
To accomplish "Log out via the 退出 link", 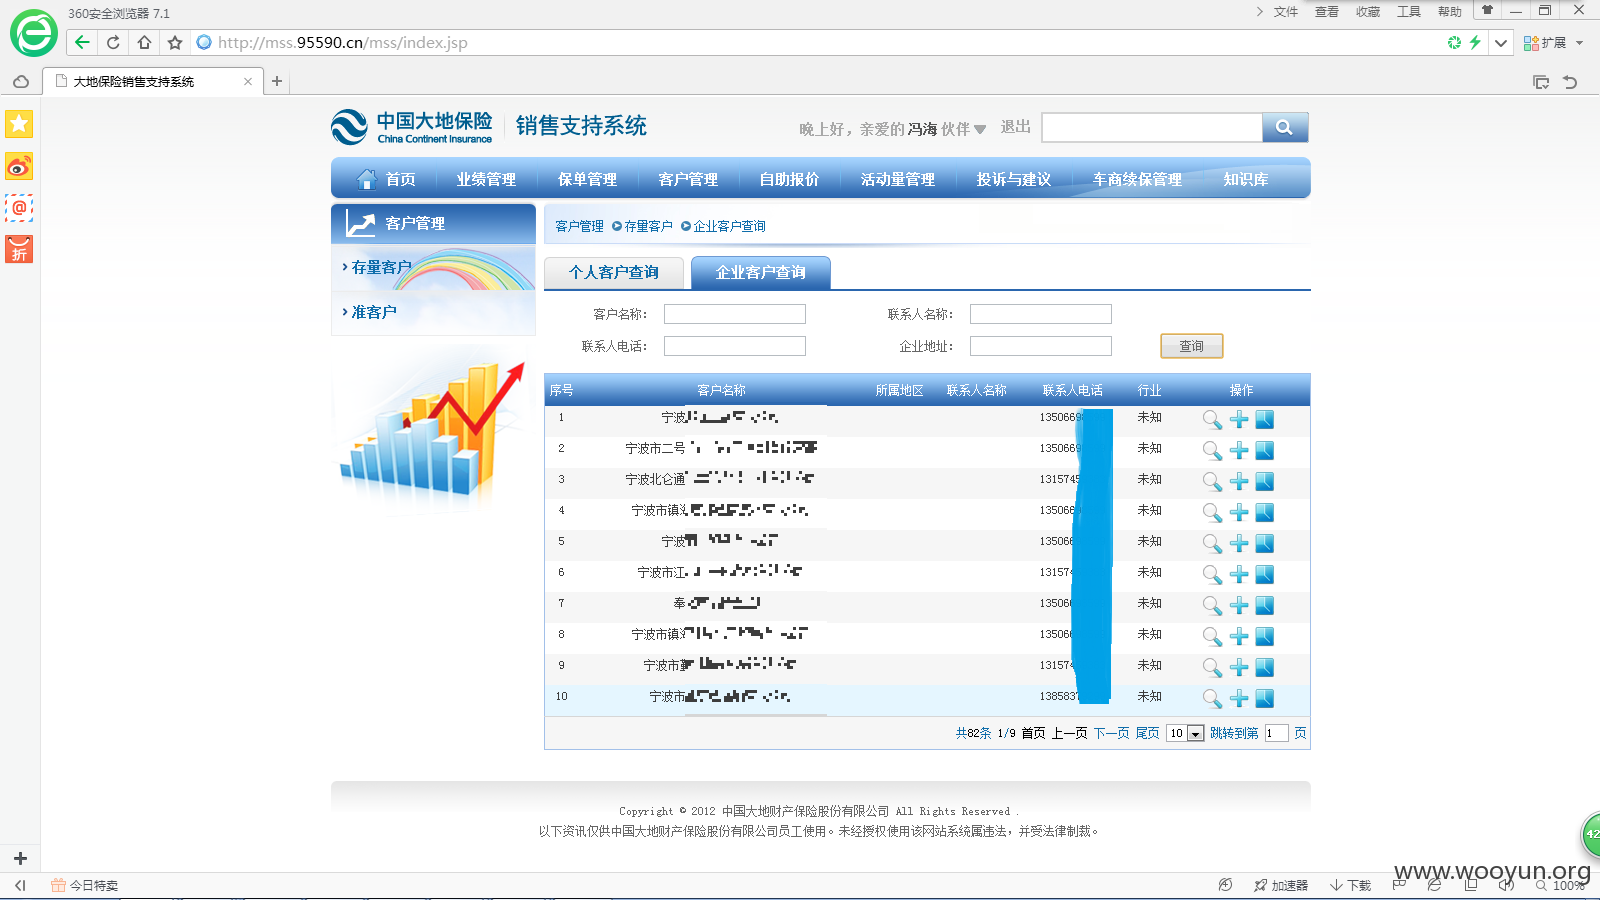I will pyautogui.click(x=1015, y=127).
